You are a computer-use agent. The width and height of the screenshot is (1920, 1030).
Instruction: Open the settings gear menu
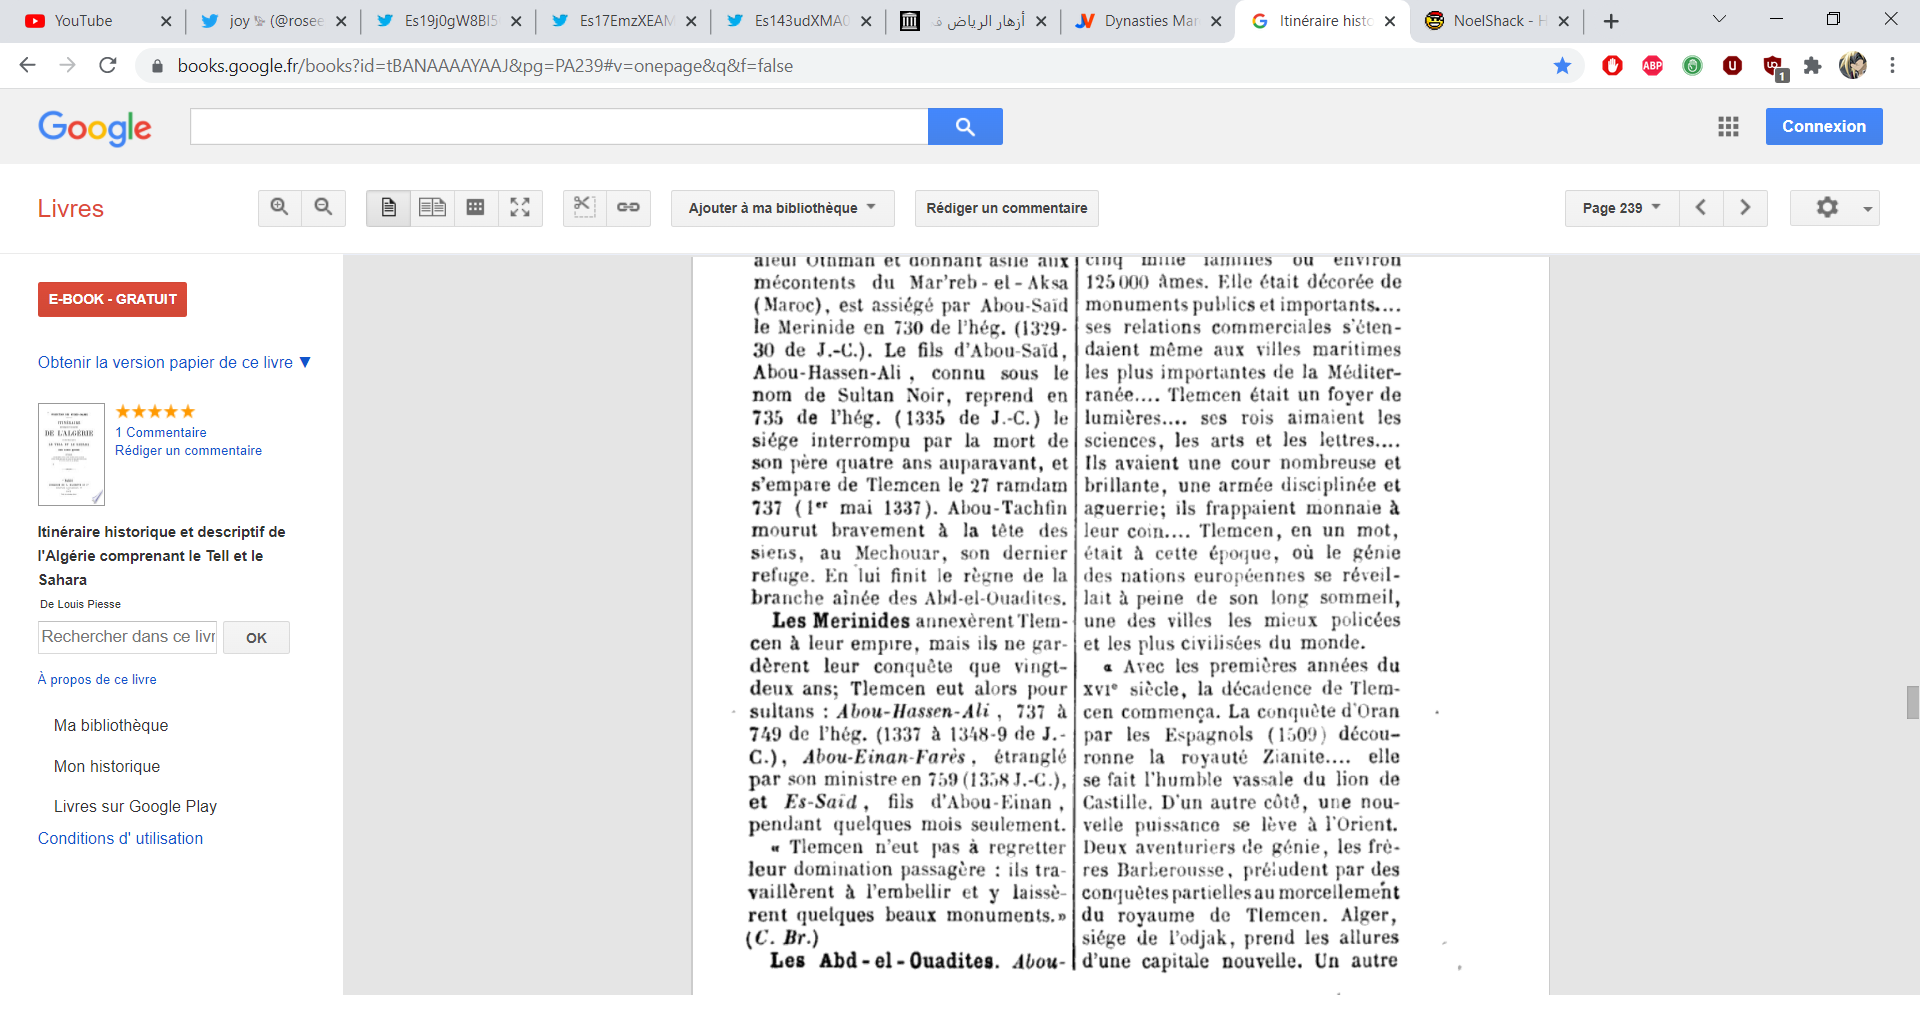tap(1835, 208)
